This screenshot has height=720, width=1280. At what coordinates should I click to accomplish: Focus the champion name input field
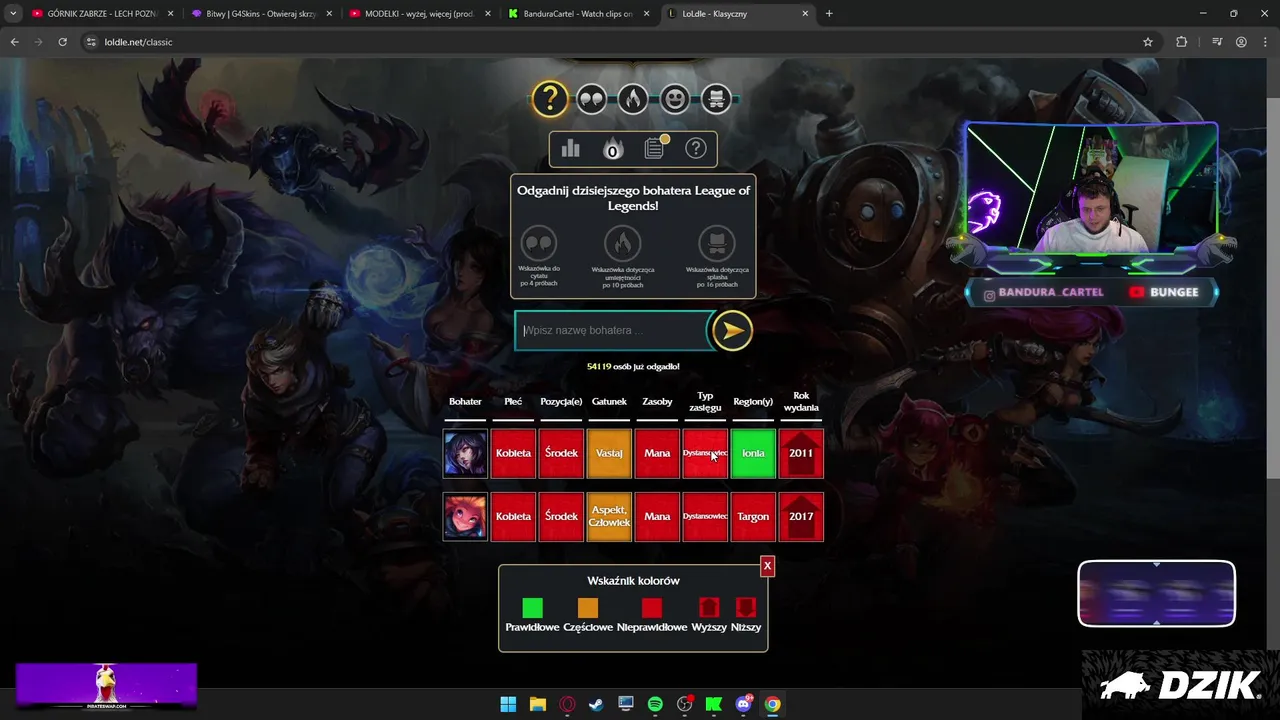tap(612, 331)
